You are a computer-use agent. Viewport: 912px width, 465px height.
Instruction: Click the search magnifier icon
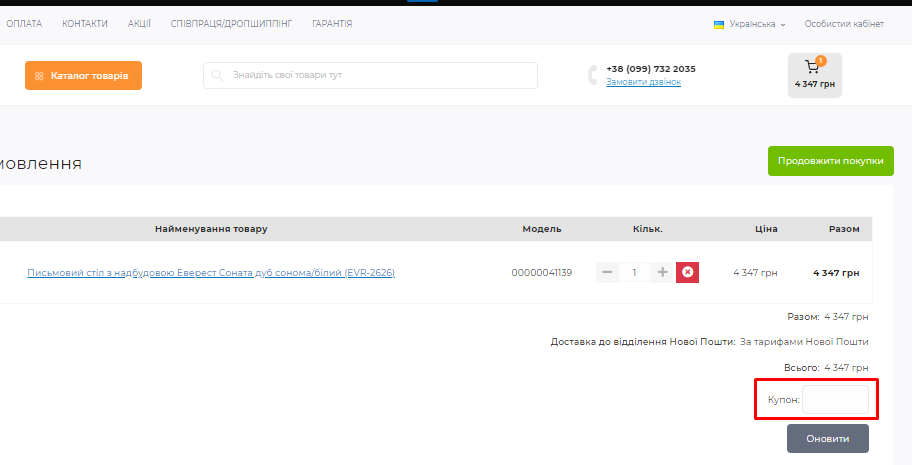click(218, 76)
